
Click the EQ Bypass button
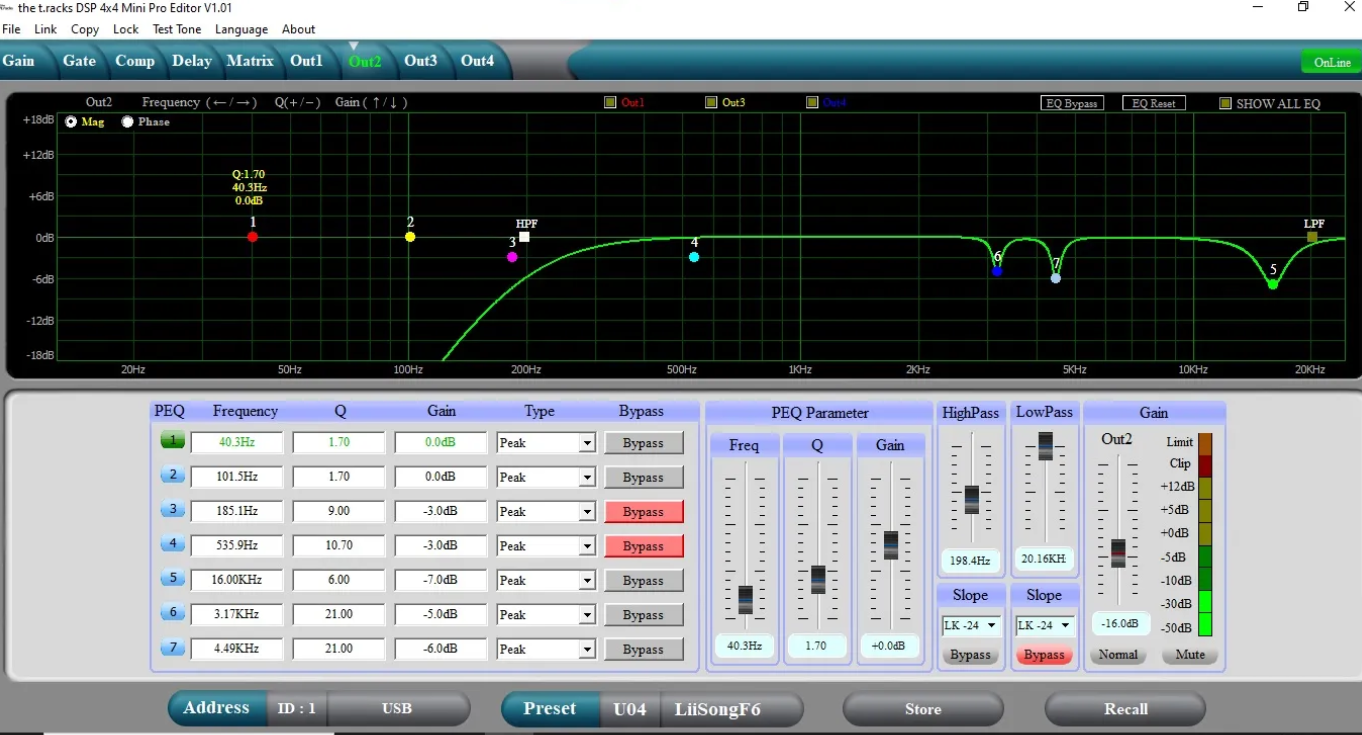pos(1072,103)
